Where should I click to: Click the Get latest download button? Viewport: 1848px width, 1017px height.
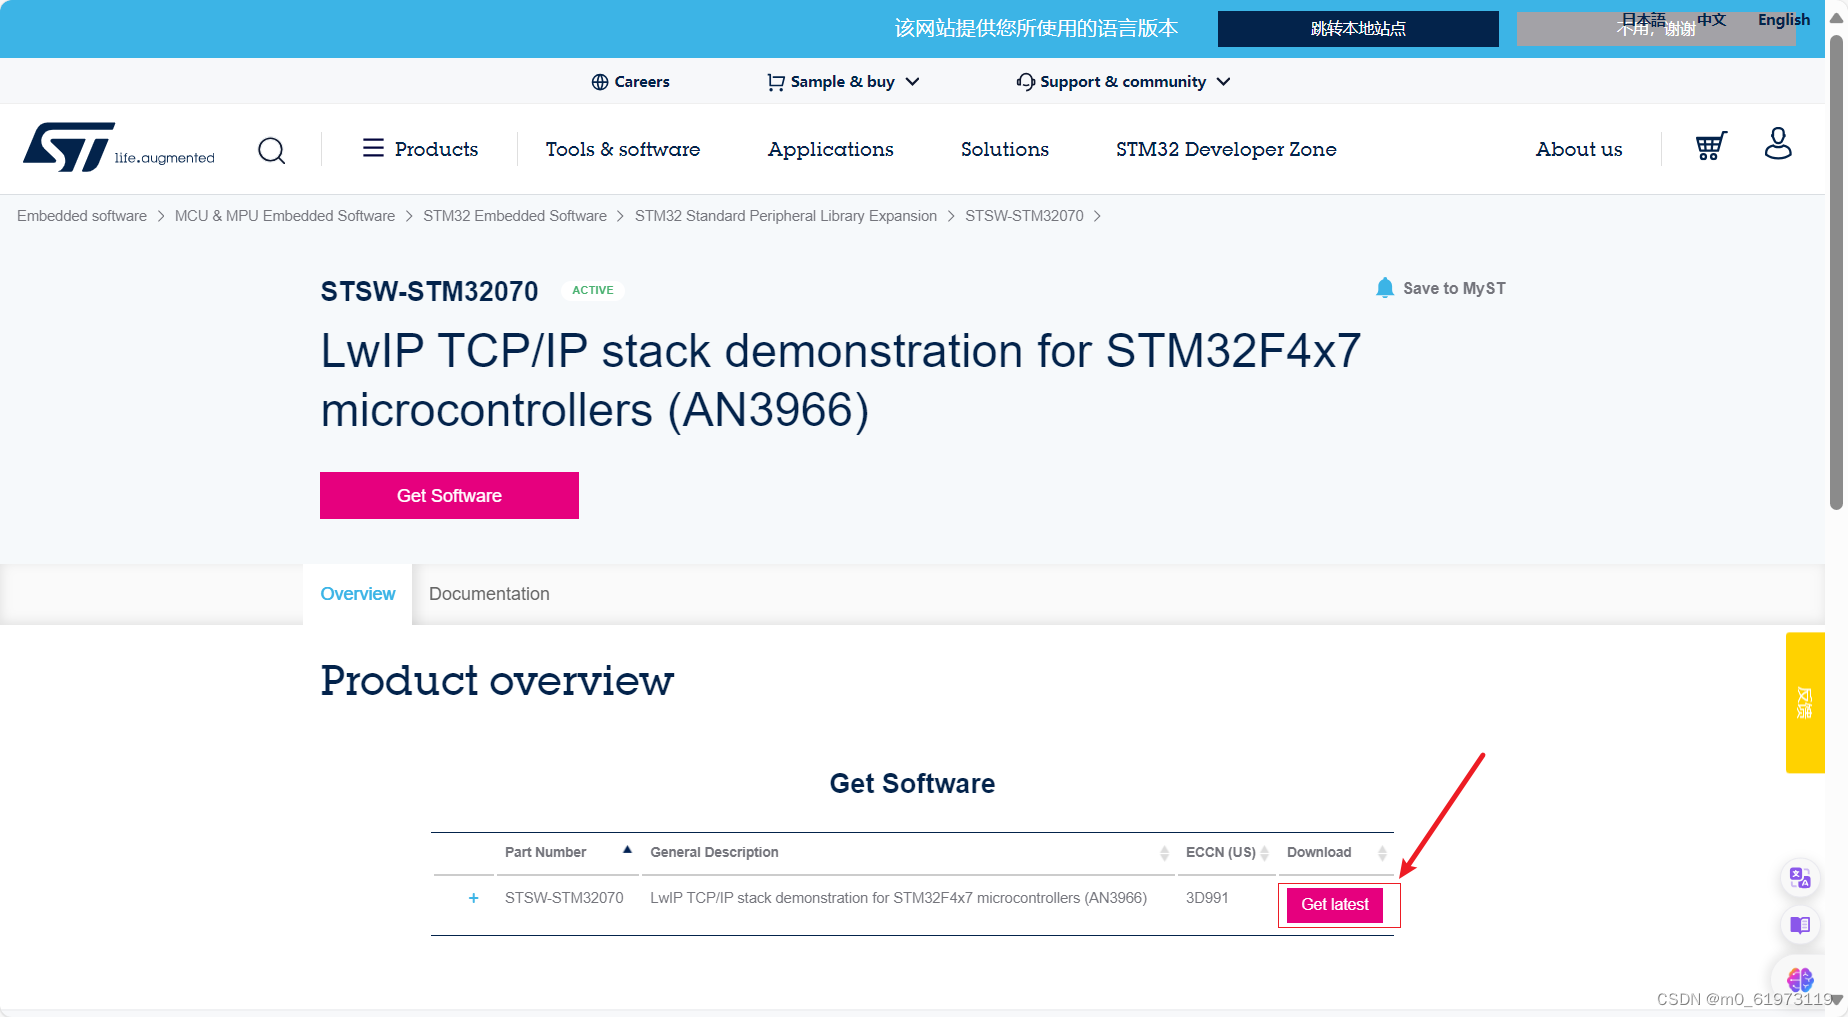point(1334,904)
